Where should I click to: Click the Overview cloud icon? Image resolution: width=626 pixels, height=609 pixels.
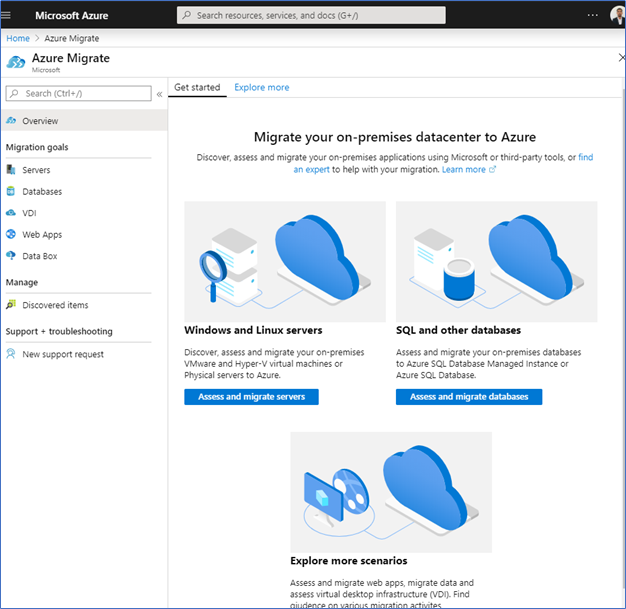coord(11,120)
